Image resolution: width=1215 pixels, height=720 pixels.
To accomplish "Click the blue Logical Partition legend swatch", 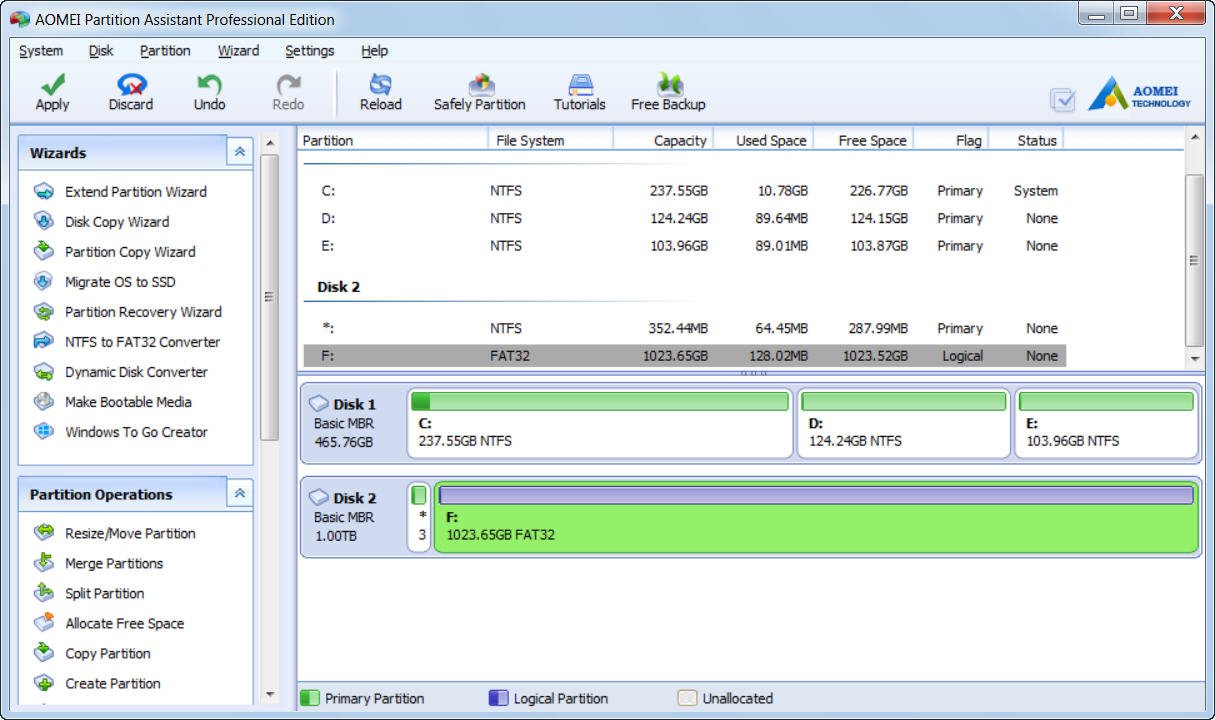I will click(498, 699).
